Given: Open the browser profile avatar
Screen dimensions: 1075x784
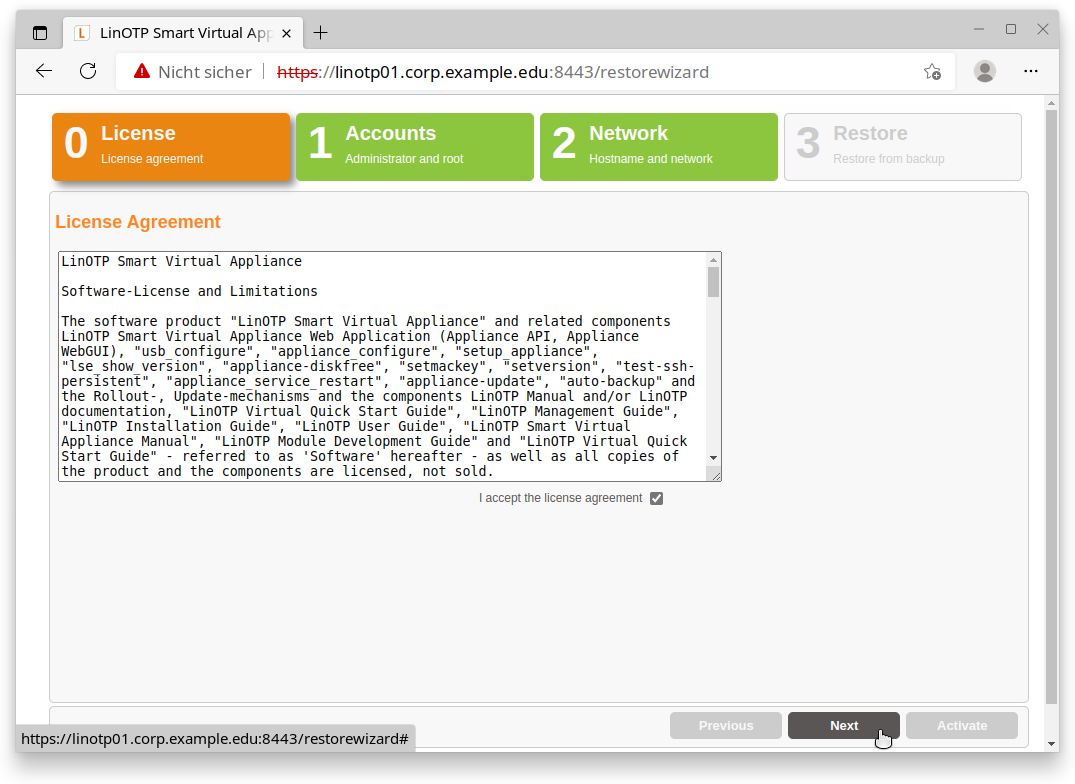Looking at the screenshot, I should click(x=985, y=71).
